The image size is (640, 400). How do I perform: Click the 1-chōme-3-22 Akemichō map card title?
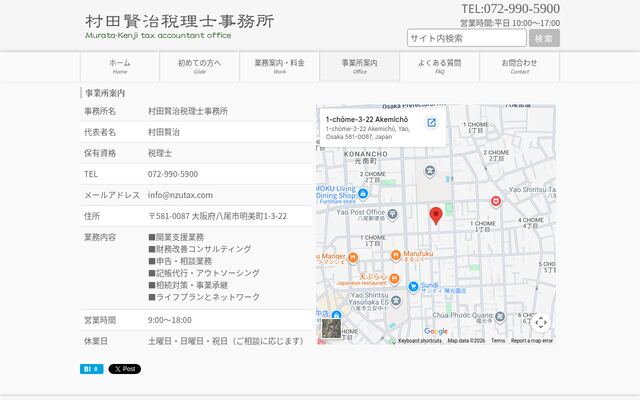[367, 120]
